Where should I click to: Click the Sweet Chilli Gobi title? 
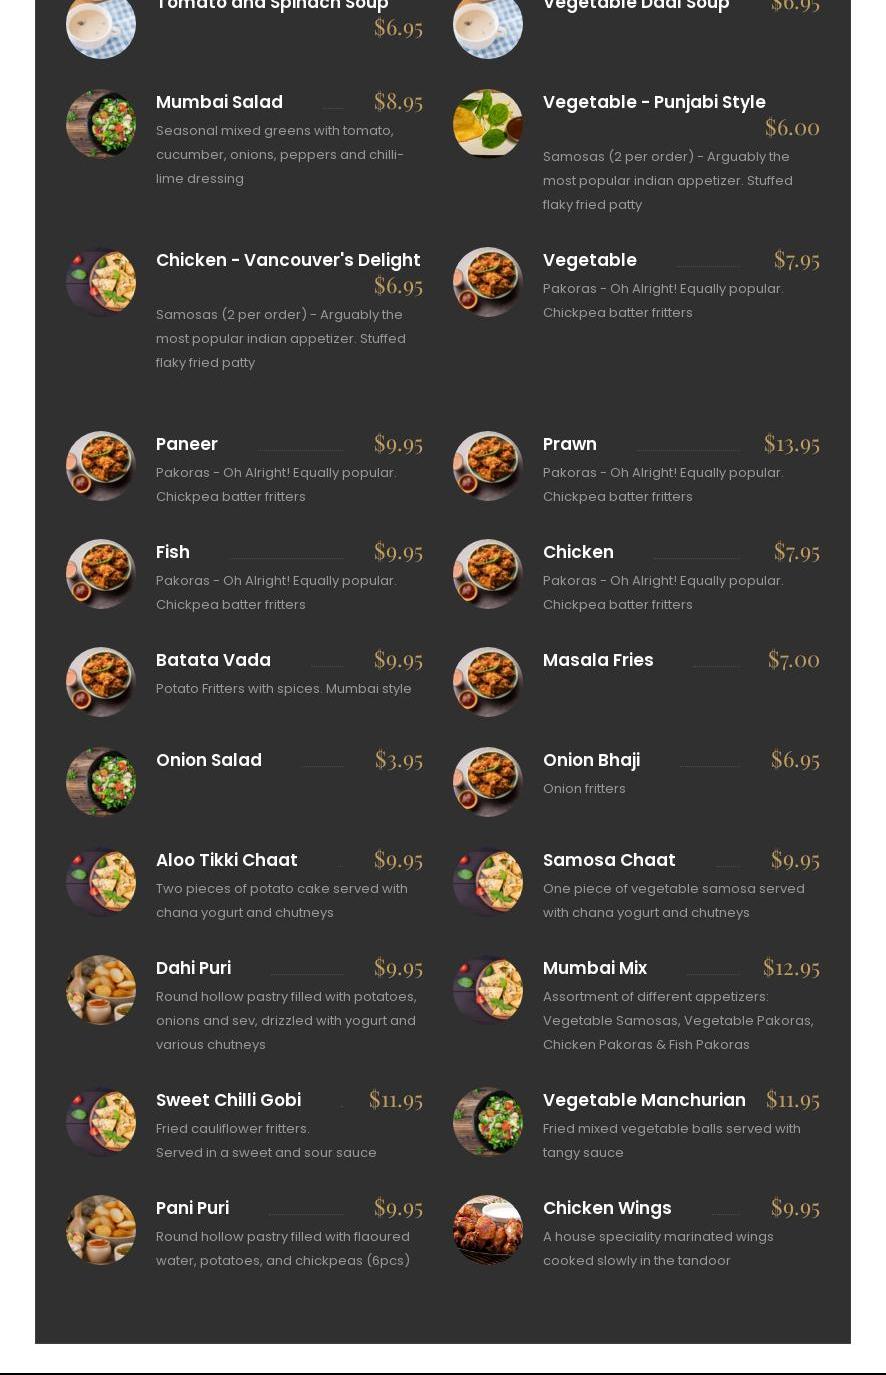(228, 1100)
